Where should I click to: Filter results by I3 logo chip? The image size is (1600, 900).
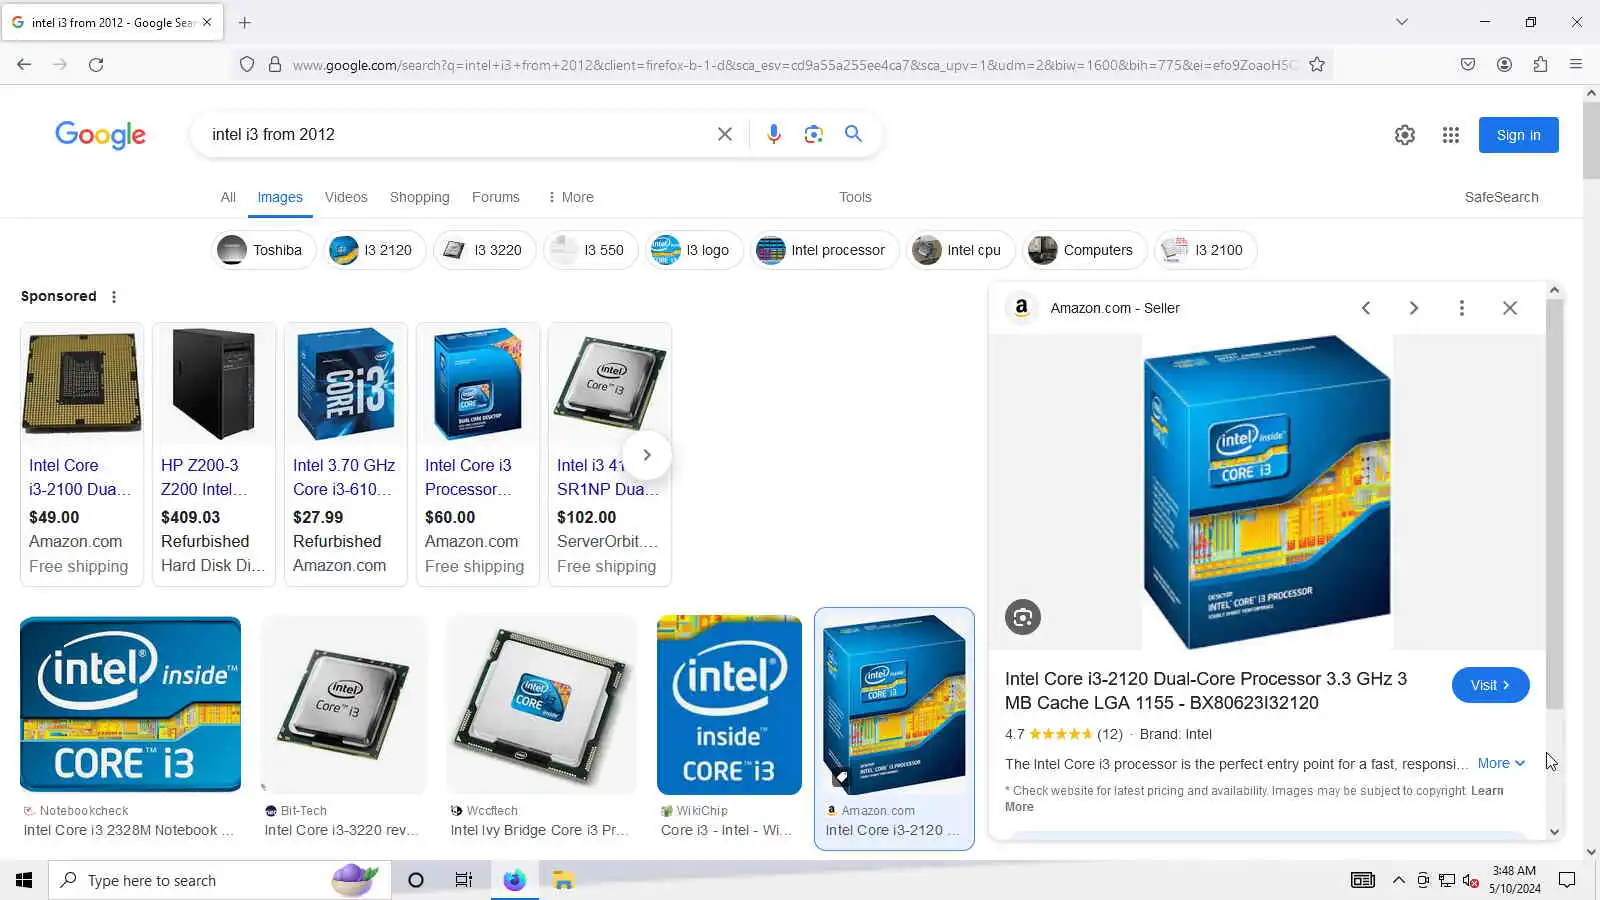[694, 250]
